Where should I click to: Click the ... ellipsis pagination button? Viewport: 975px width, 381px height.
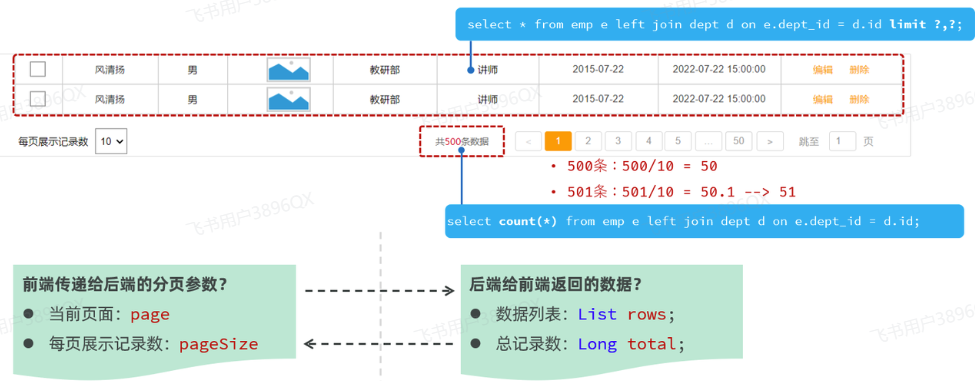708,141
